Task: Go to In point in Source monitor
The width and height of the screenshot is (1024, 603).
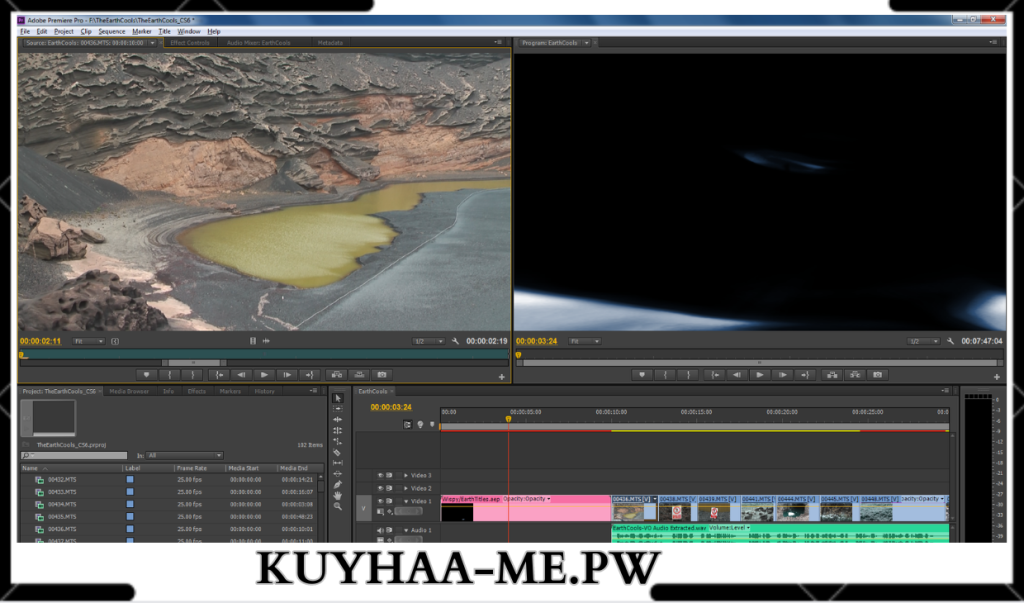Action: coord(218,375)
